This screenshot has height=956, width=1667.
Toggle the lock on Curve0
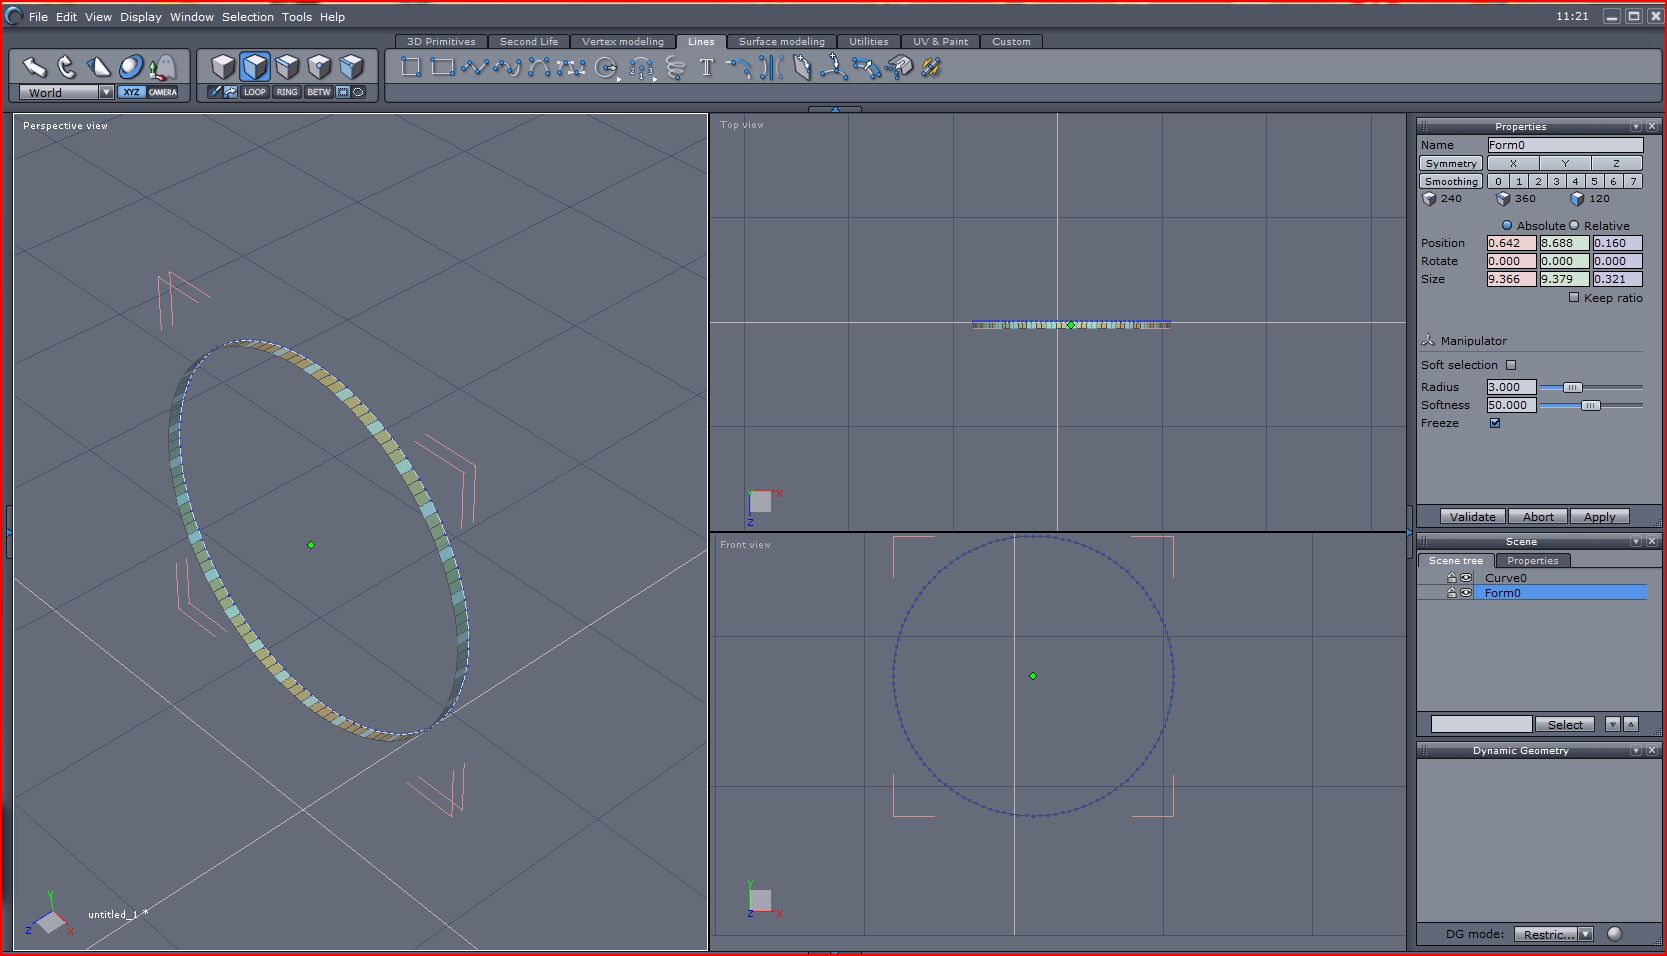tap(1451, 578)
